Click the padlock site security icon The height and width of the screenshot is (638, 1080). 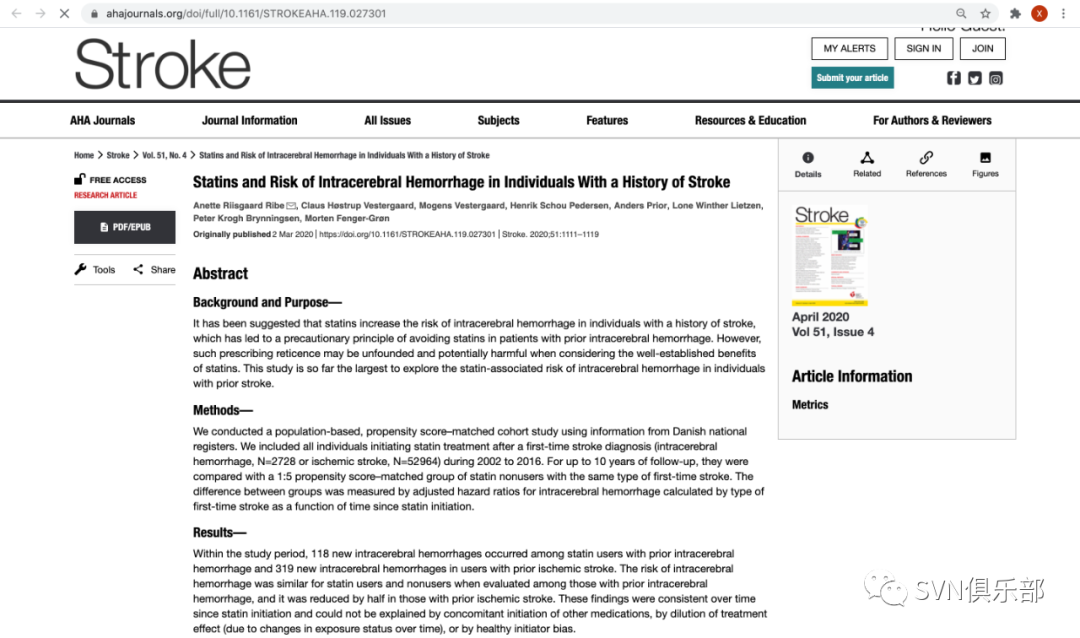94,13
